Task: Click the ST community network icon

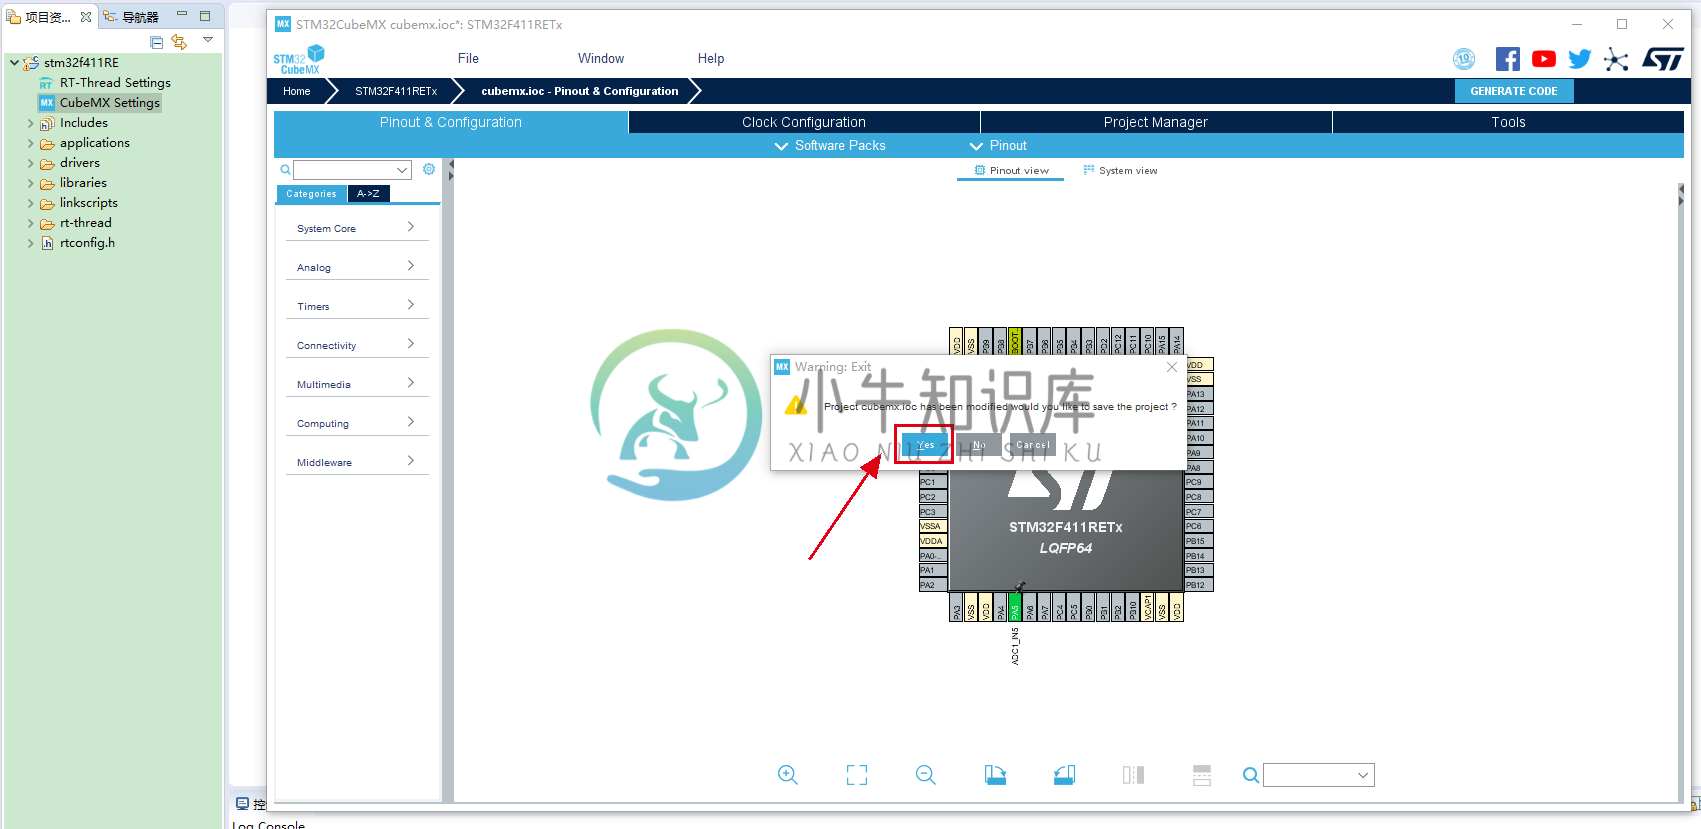Action: pyautogui.click(x=1616, y=59)
